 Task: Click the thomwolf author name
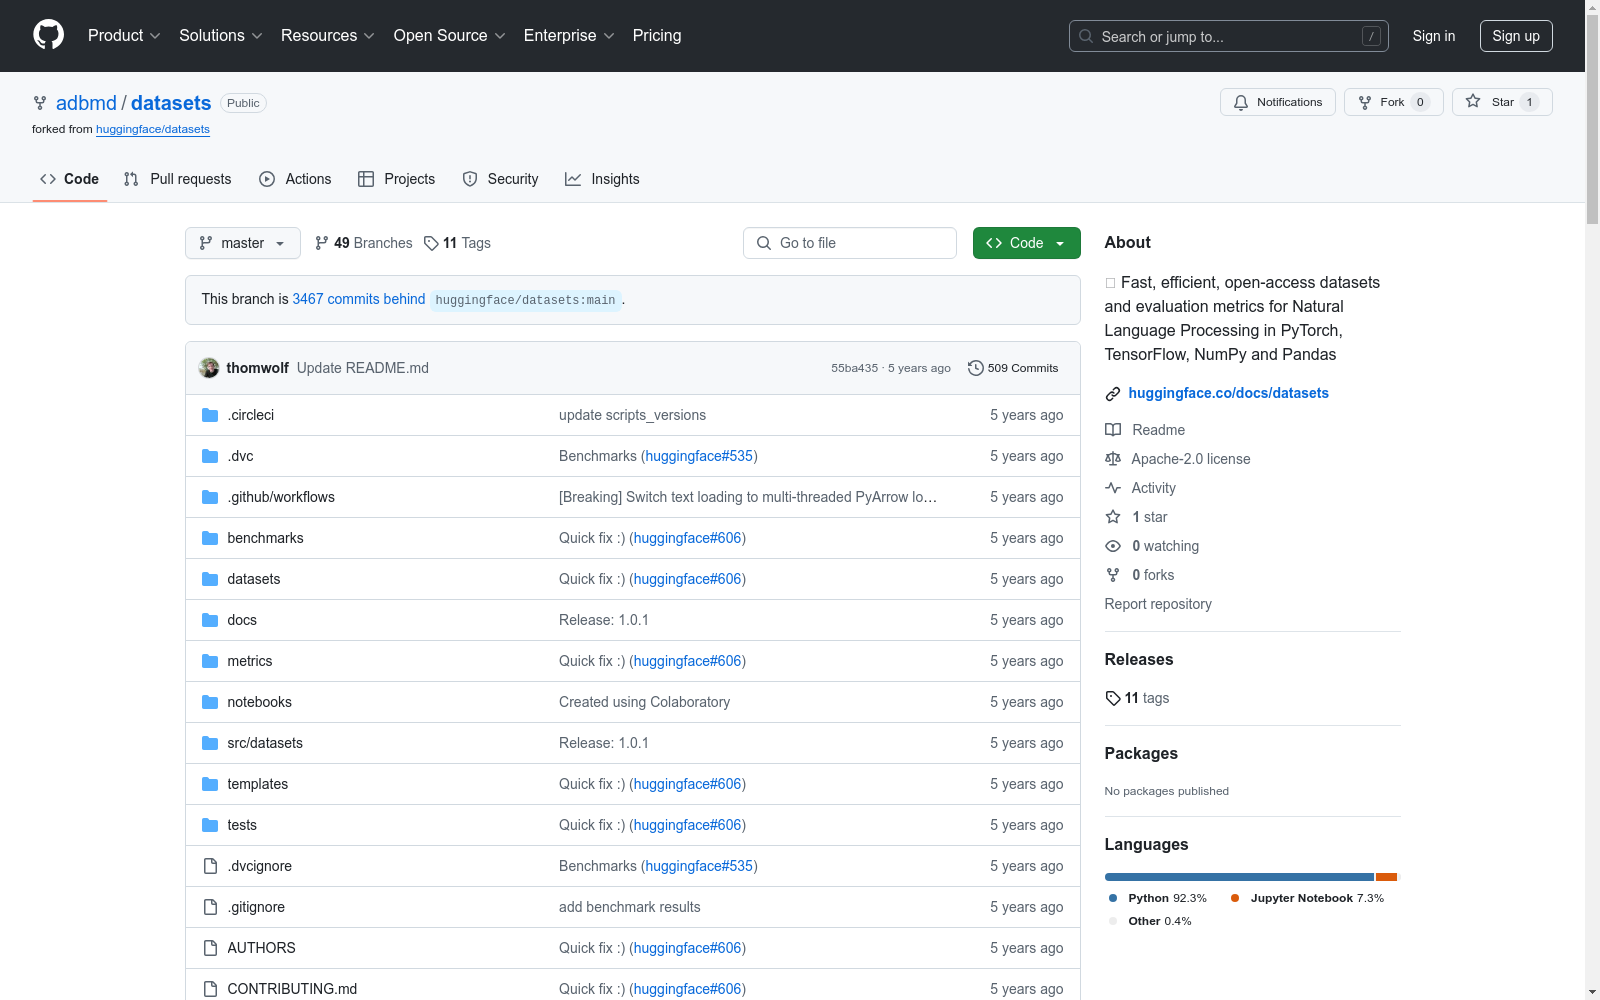click(258, 368)
